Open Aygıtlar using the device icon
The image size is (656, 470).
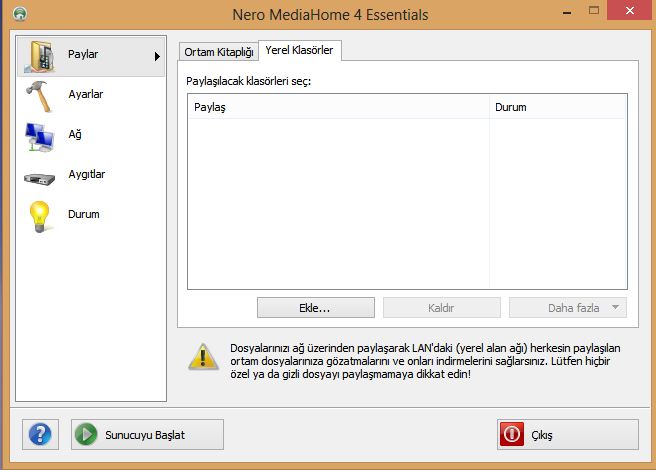[40, 176]
